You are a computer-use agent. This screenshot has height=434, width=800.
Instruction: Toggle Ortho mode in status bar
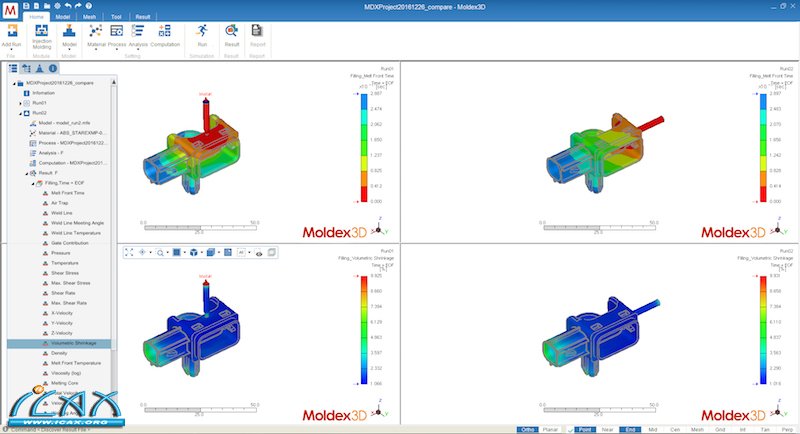pos(527,430)
